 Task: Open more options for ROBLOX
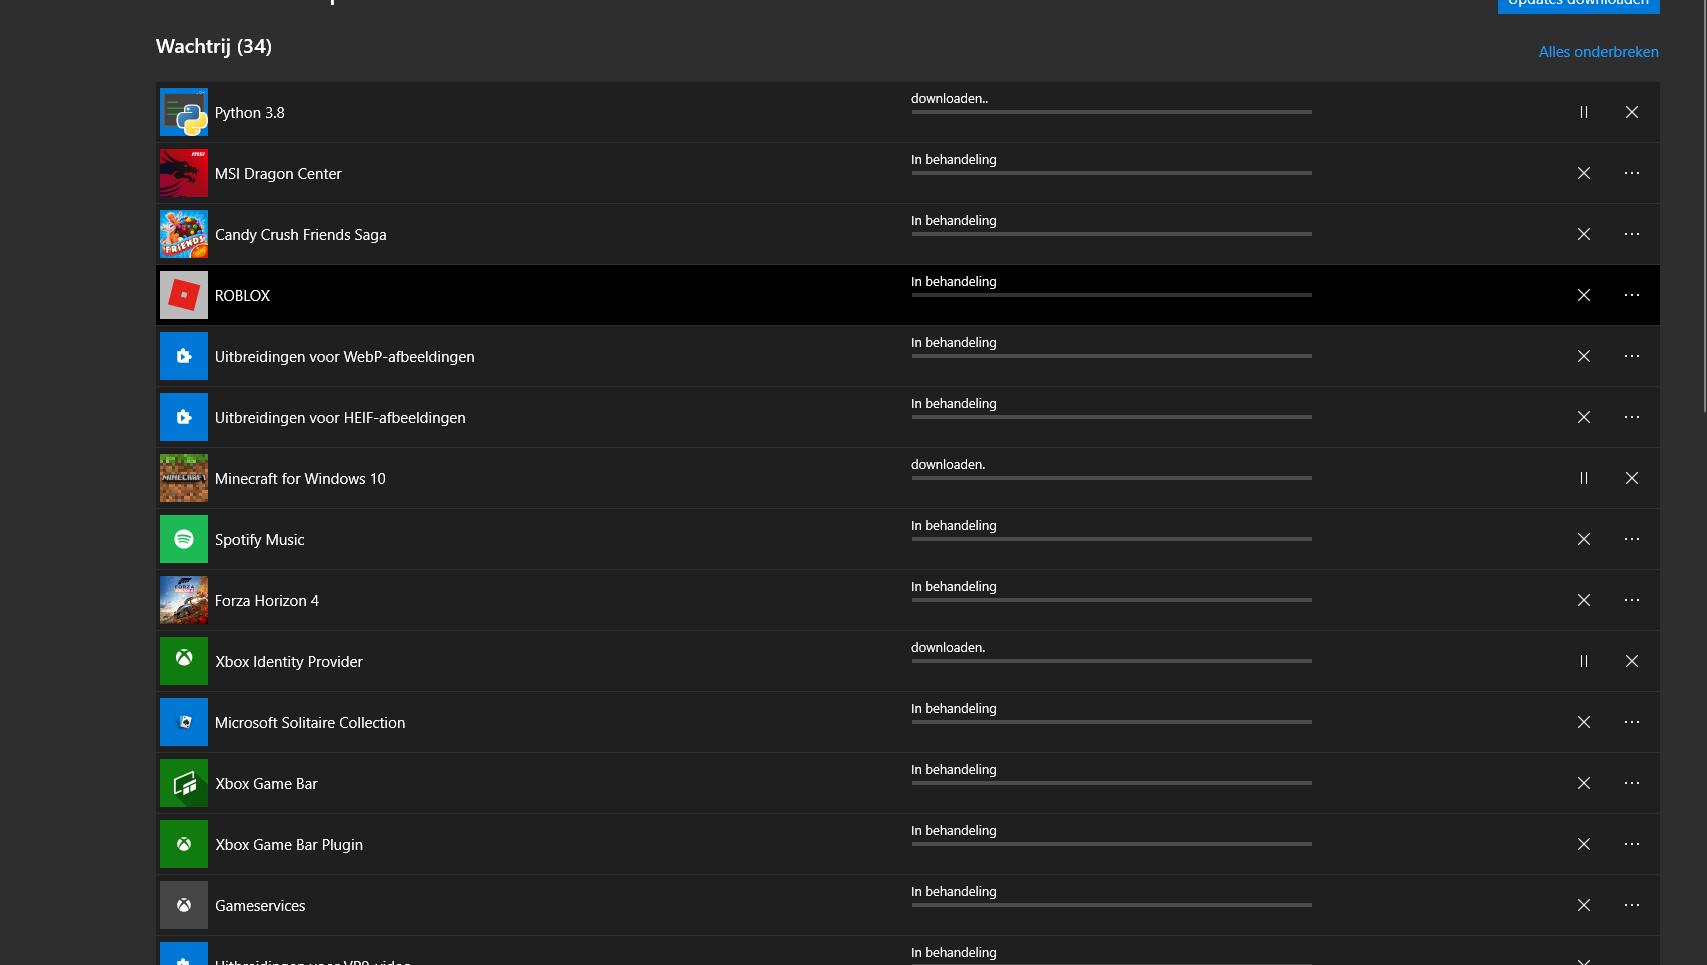[1632, 295]
